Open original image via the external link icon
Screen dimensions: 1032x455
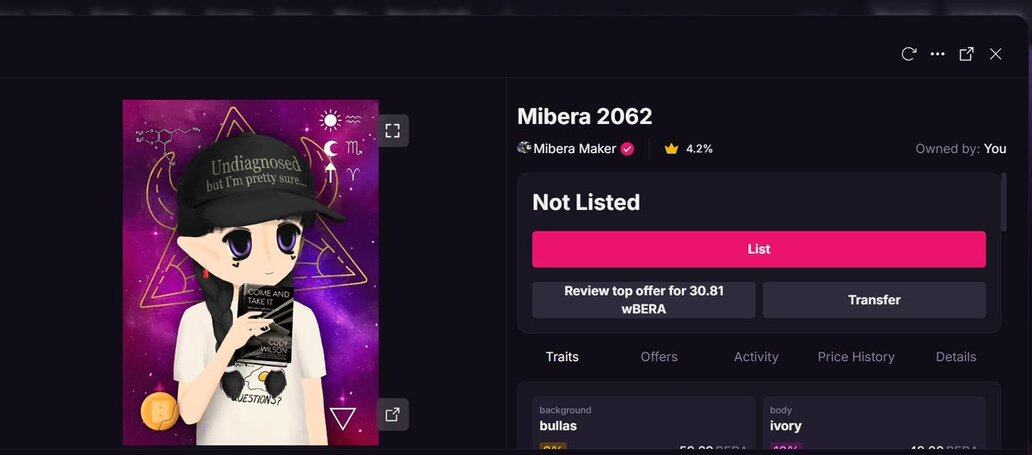click(392, 414)
